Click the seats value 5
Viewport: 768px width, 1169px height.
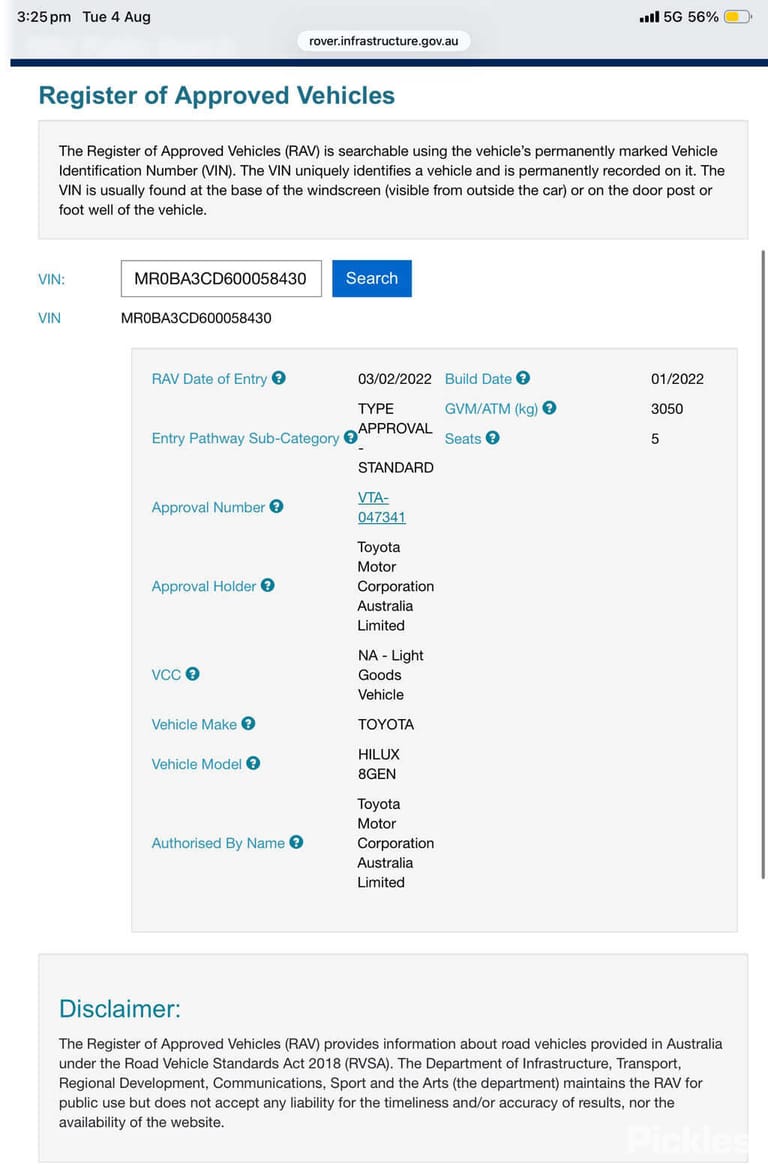[x=655, y=438]
